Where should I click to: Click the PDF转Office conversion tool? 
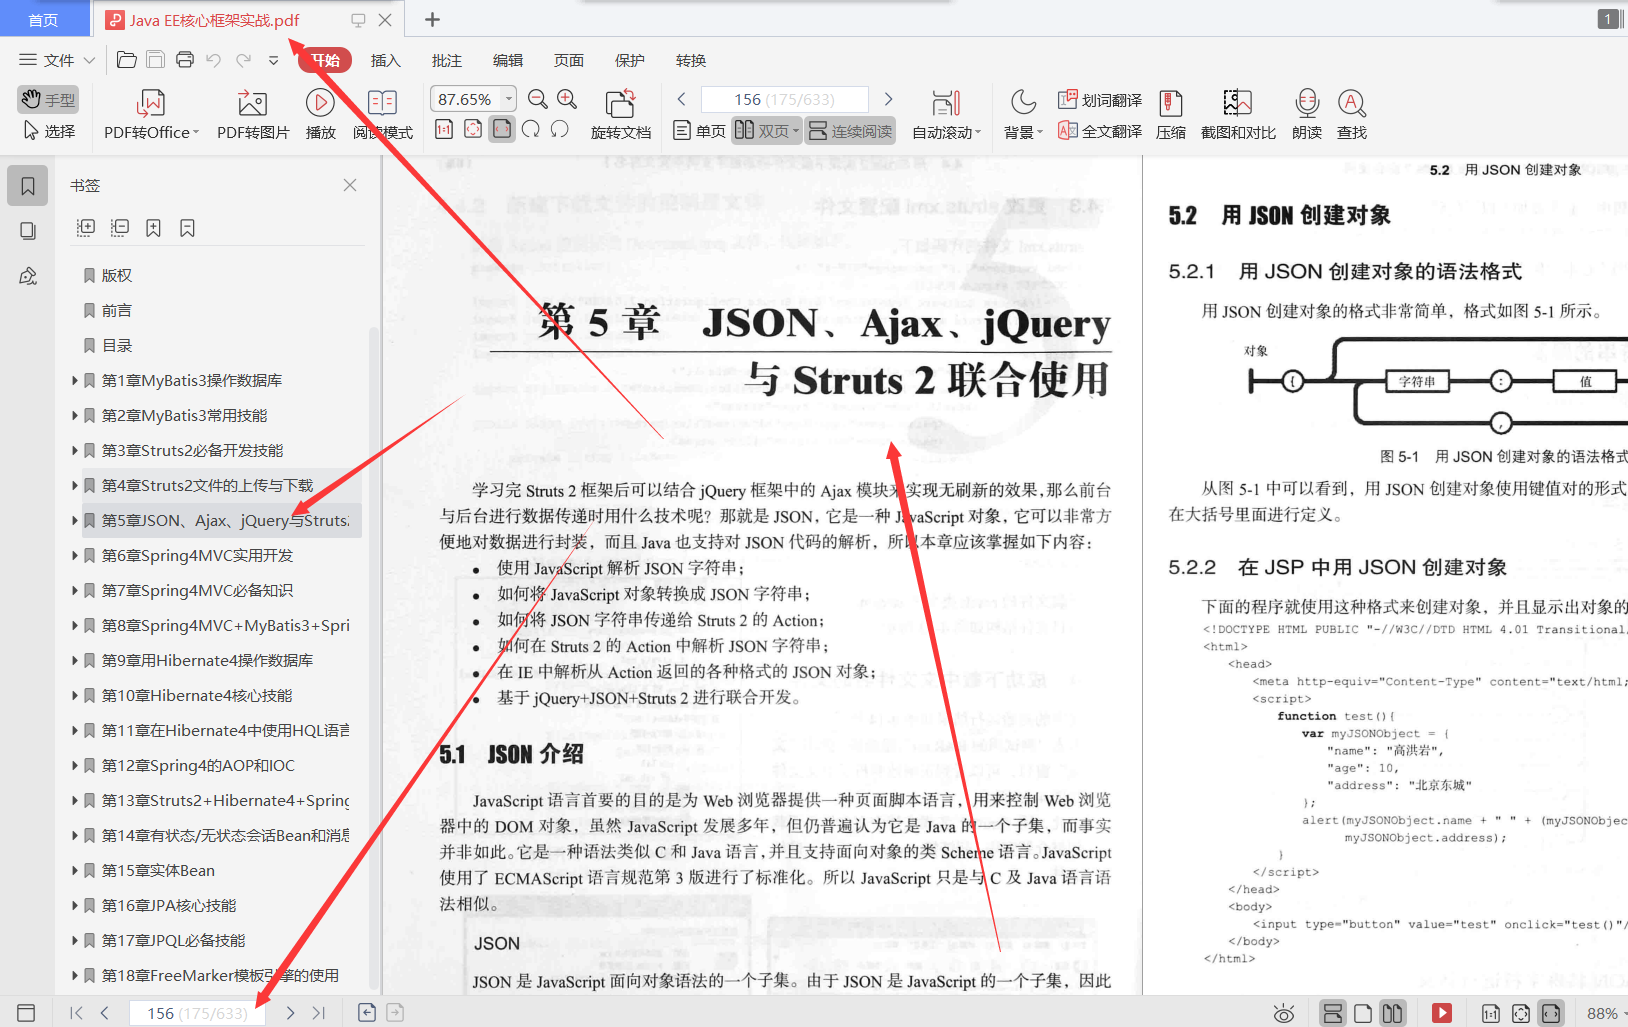click(x=151, y=115)
